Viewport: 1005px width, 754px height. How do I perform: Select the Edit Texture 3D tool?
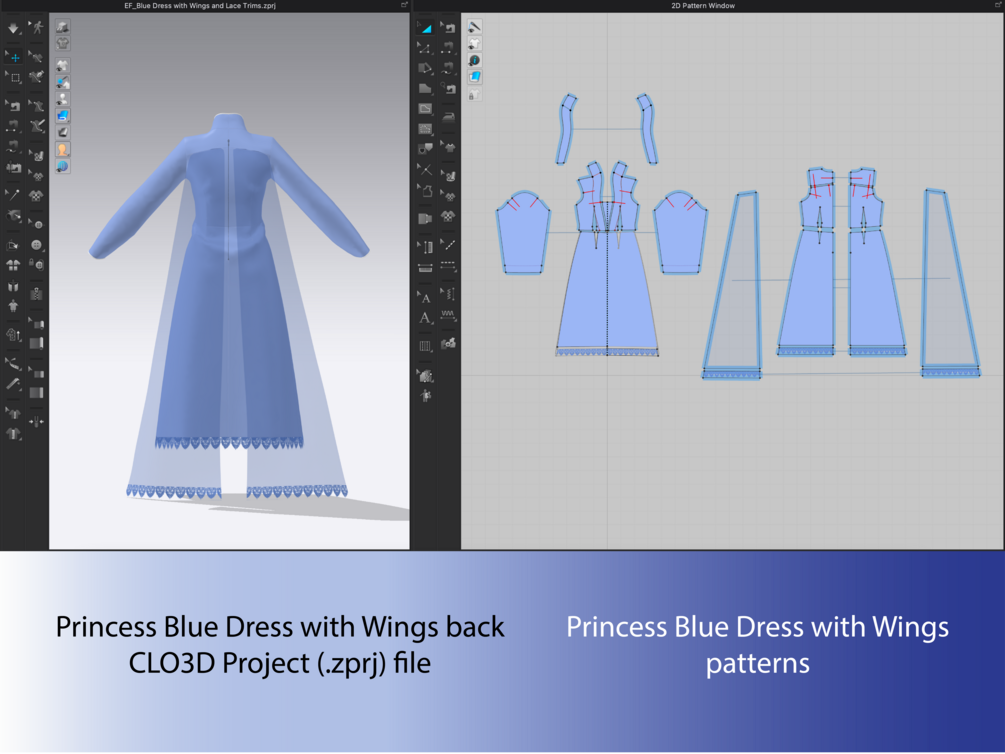(x=37, y=155)
